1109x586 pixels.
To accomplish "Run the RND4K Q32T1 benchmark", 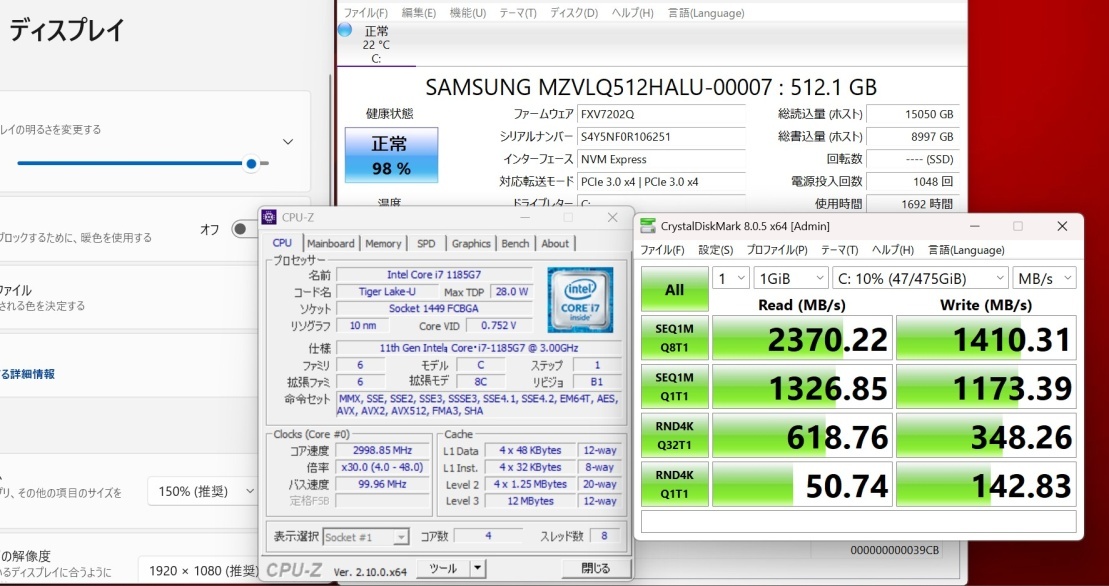I will pos(674,436).
